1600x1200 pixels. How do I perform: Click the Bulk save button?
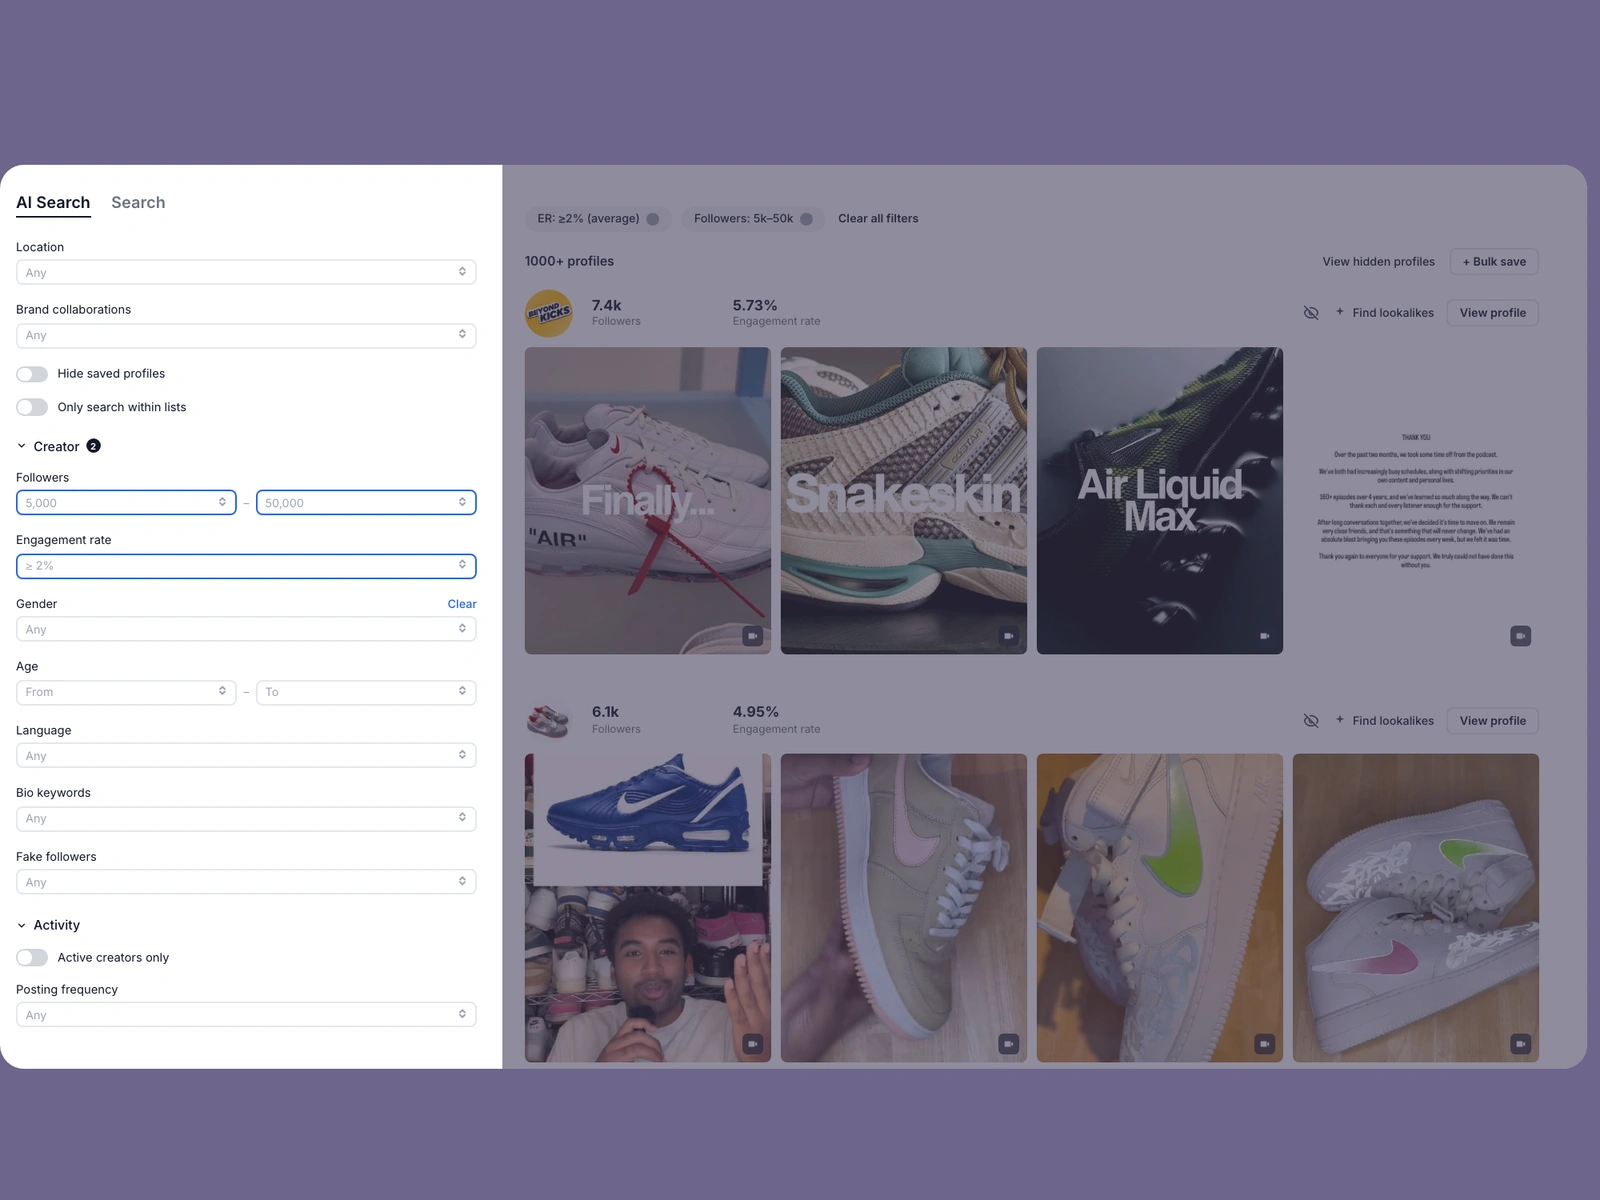pos(1494,262)
